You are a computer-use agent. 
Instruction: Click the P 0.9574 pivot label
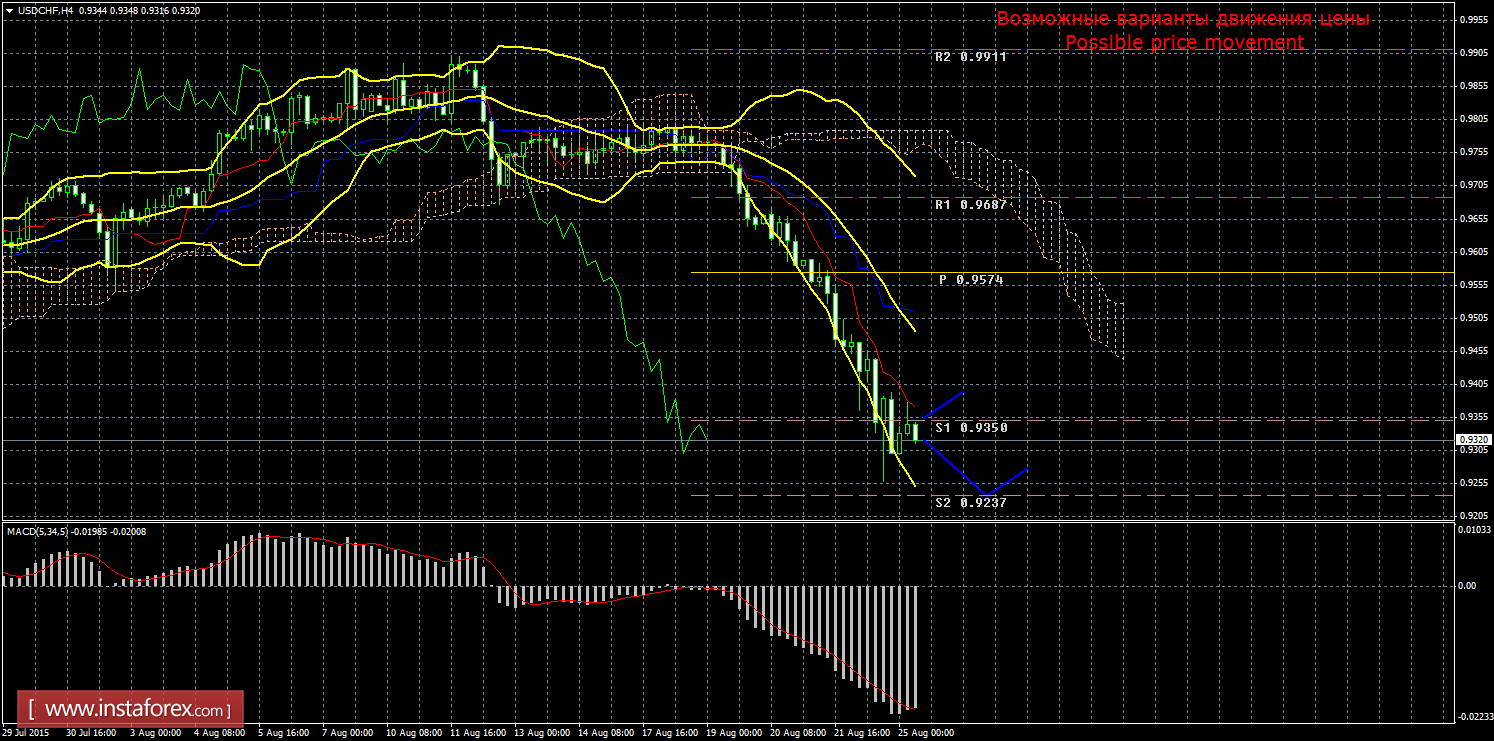(x=970, y=281)
